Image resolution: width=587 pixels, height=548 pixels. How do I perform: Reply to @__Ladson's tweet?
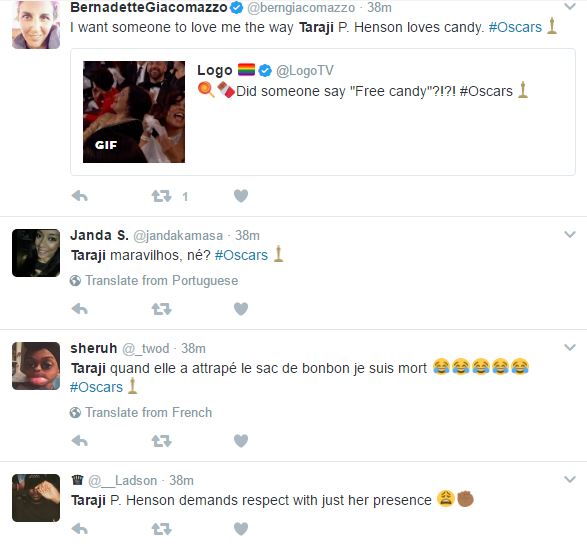click(x=80, y=529)
